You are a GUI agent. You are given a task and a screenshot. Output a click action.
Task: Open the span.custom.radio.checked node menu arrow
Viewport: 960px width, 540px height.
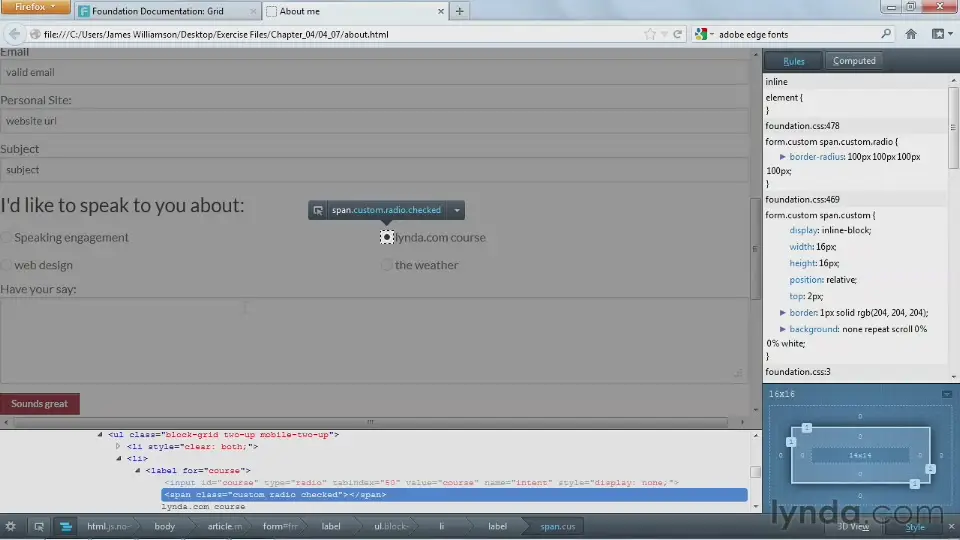tap(457, 210)
